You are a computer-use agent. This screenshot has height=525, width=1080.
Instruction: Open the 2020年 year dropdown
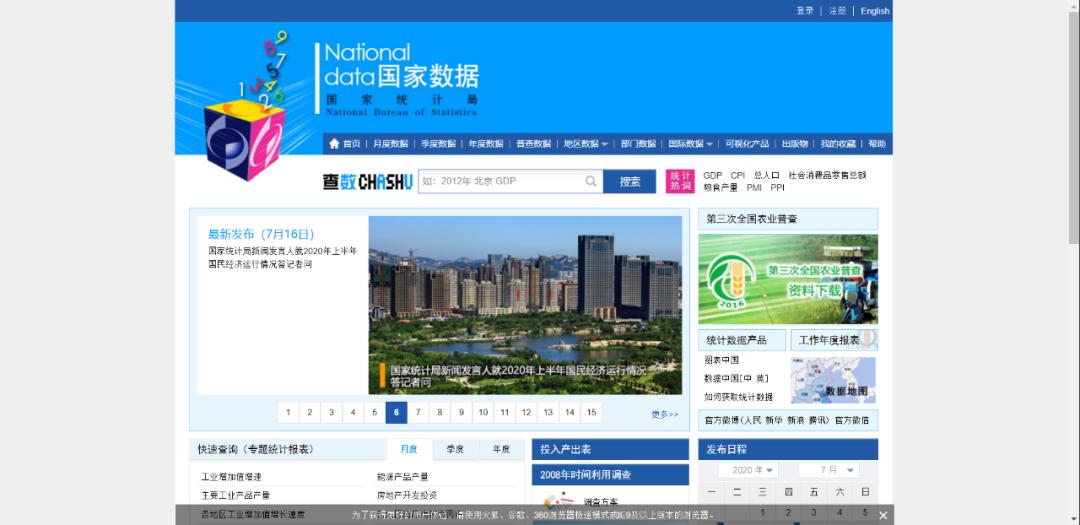[747, 470]
